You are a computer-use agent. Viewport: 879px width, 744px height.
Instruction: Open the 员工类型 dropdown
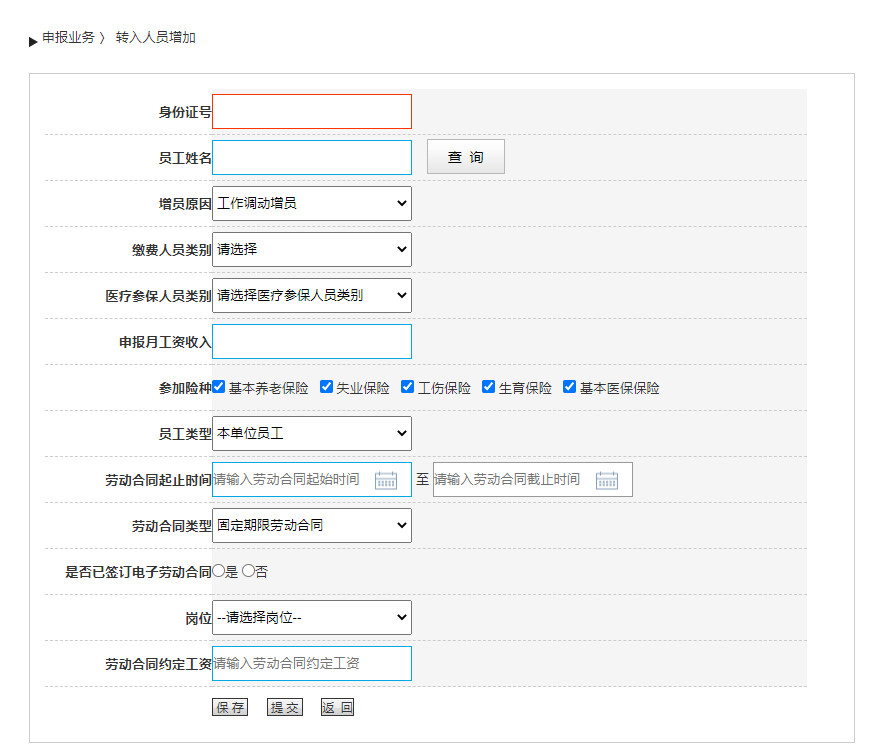point(312,433)
